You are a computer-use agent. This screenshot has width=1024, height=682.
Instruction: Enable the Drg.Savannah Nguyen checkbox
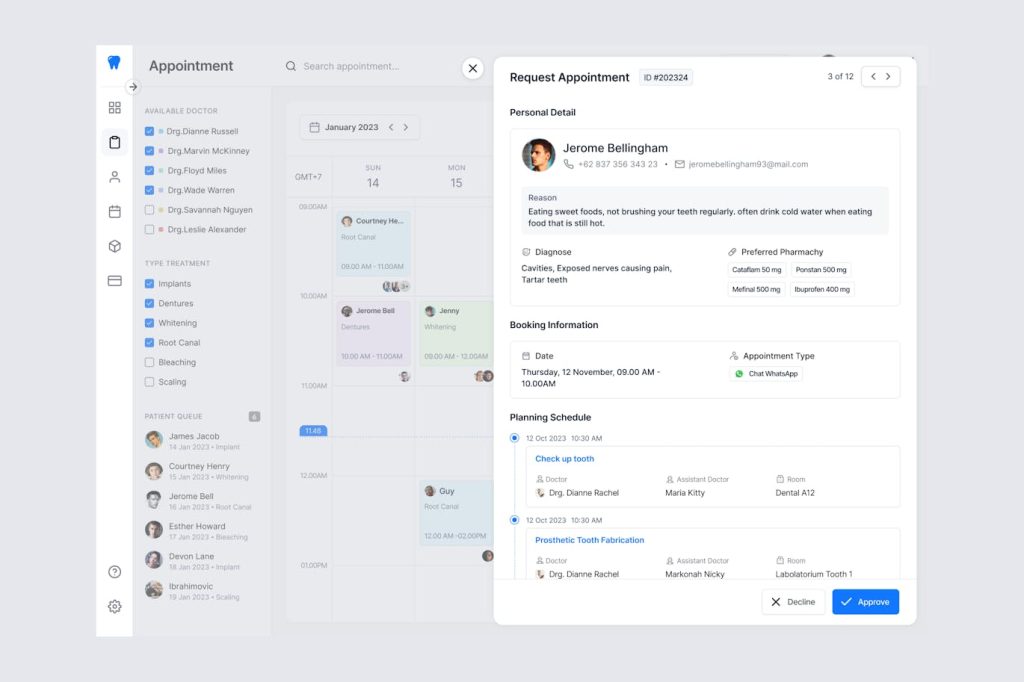150,210
